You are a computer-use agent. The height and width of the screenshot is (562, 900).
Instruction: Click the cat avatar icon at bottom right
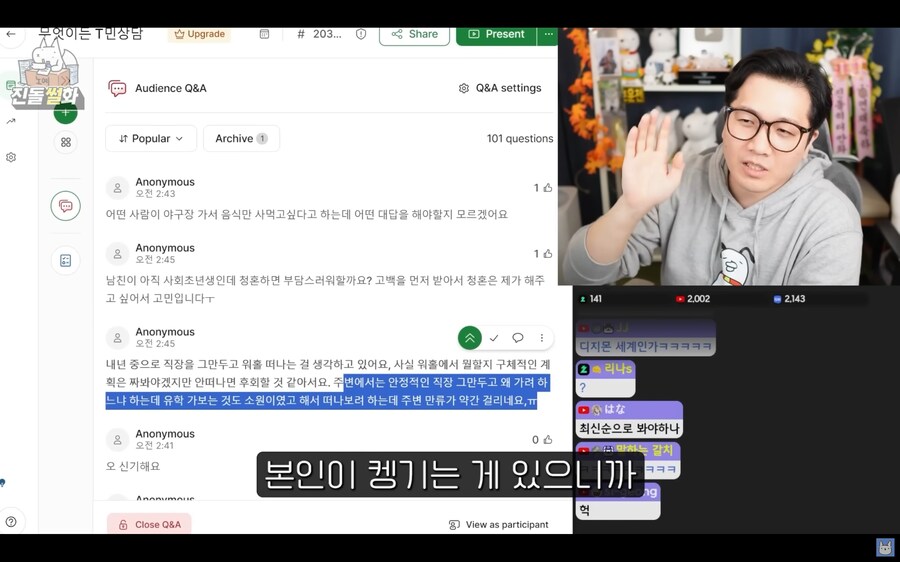point(885,547)
